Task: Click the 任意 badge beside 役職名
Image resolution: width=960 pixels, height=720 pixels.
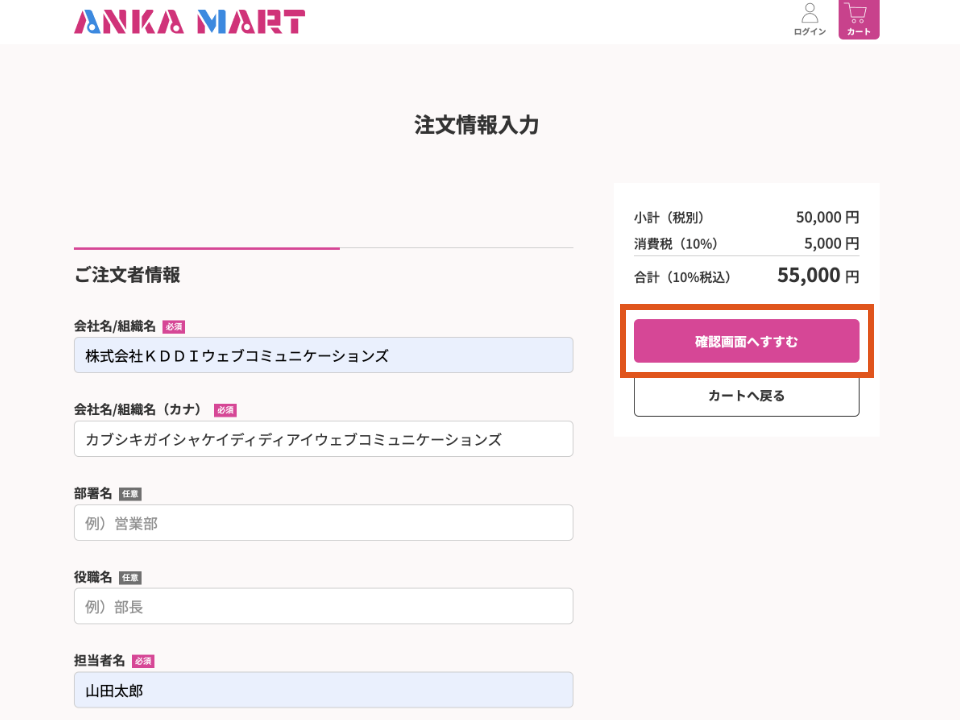Action: 130,578
